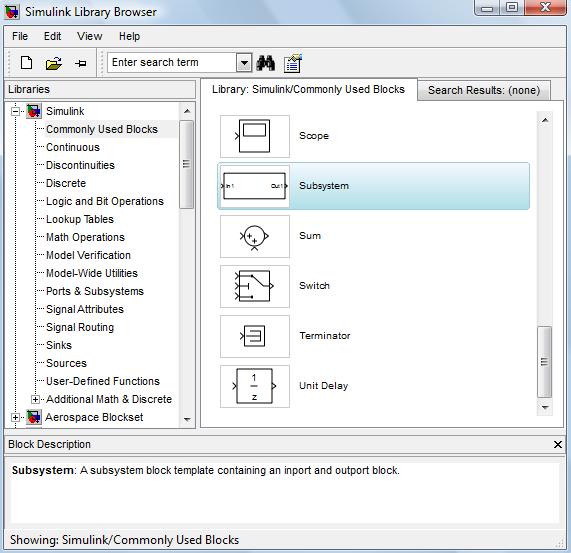
Task: Close the Block Description panel
Action: [558, 445]
